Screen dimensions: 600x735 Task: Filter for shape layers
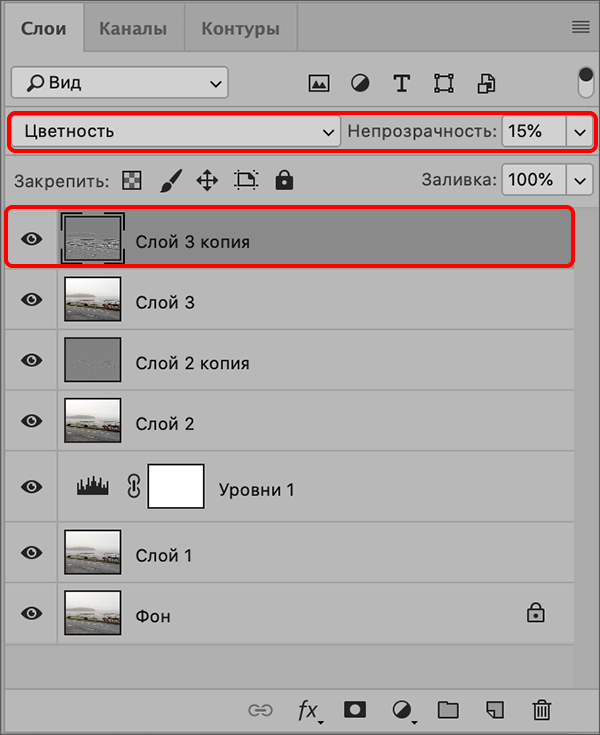(x=444, y=83)
